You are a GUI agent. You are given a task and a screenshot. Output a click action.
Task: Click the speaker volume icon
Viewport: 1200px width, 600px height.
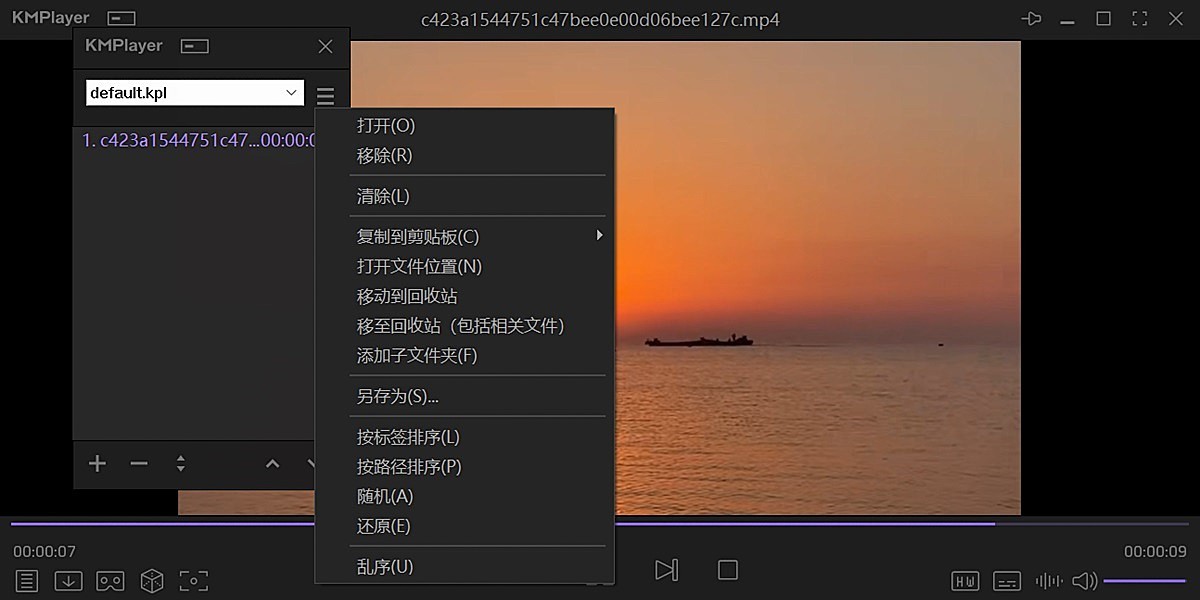pos(1085,580)
